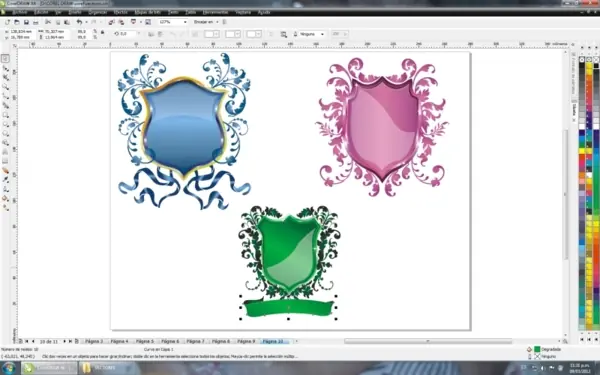Viewport: 600px width, 375px height.
Task: Select the Crop tool
Action: 5,77
